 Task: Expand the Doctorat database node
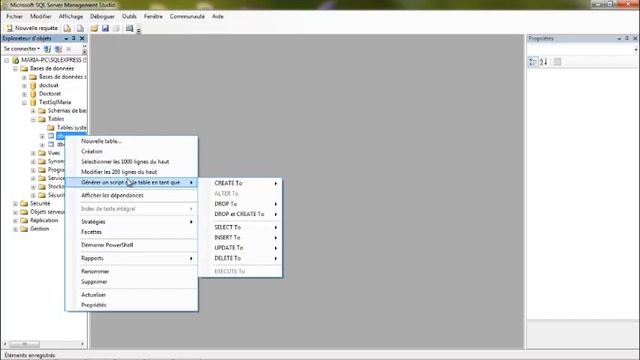24,94
